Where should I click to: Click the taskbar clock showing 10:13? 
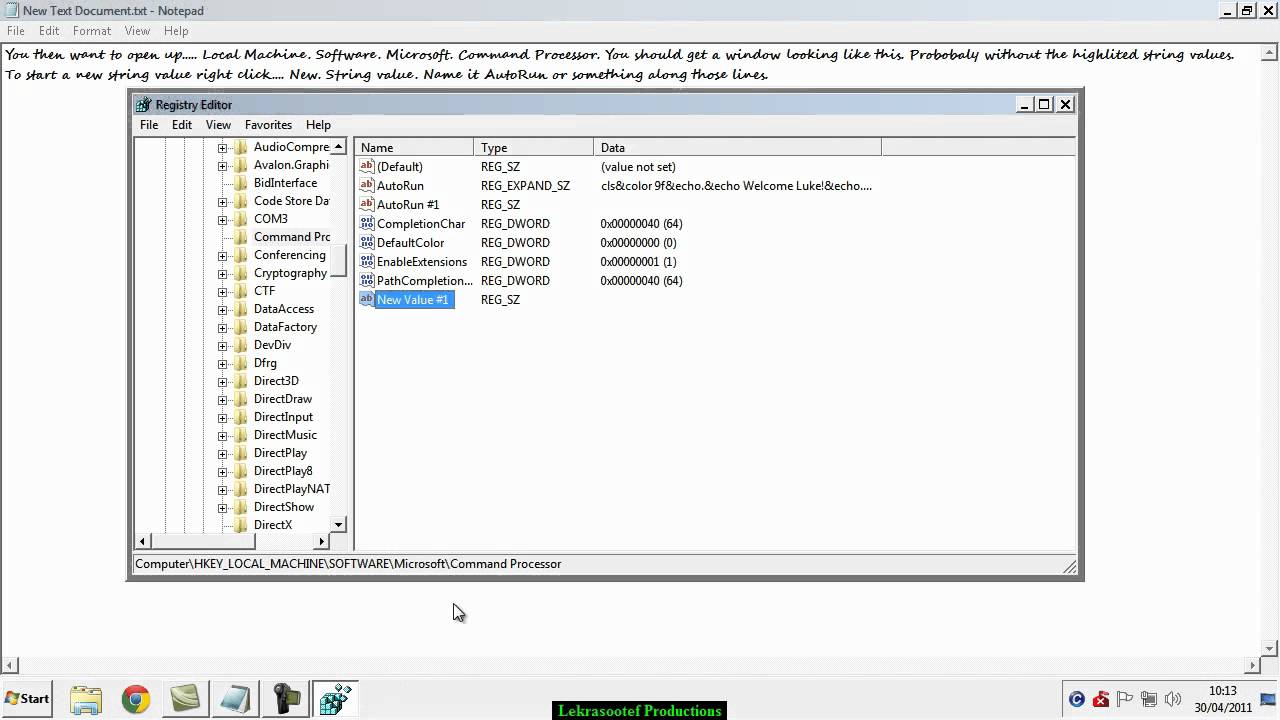(1222, 699)
